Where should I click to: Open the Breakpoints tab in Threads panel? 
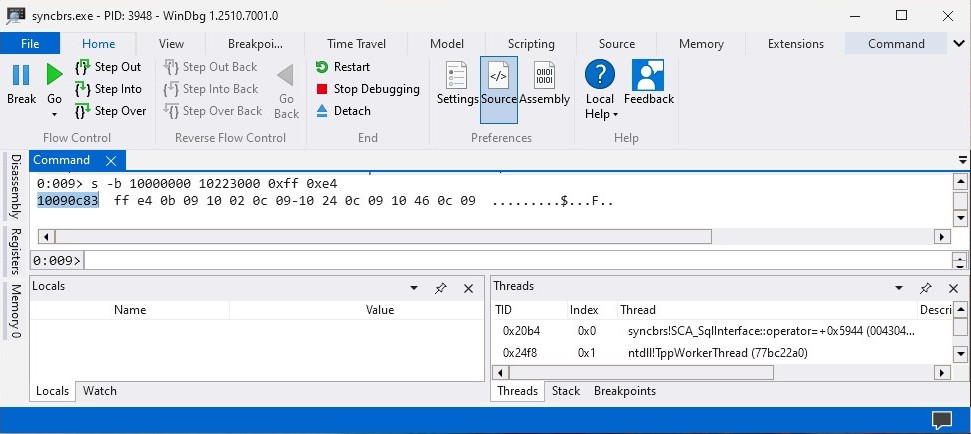624,391
